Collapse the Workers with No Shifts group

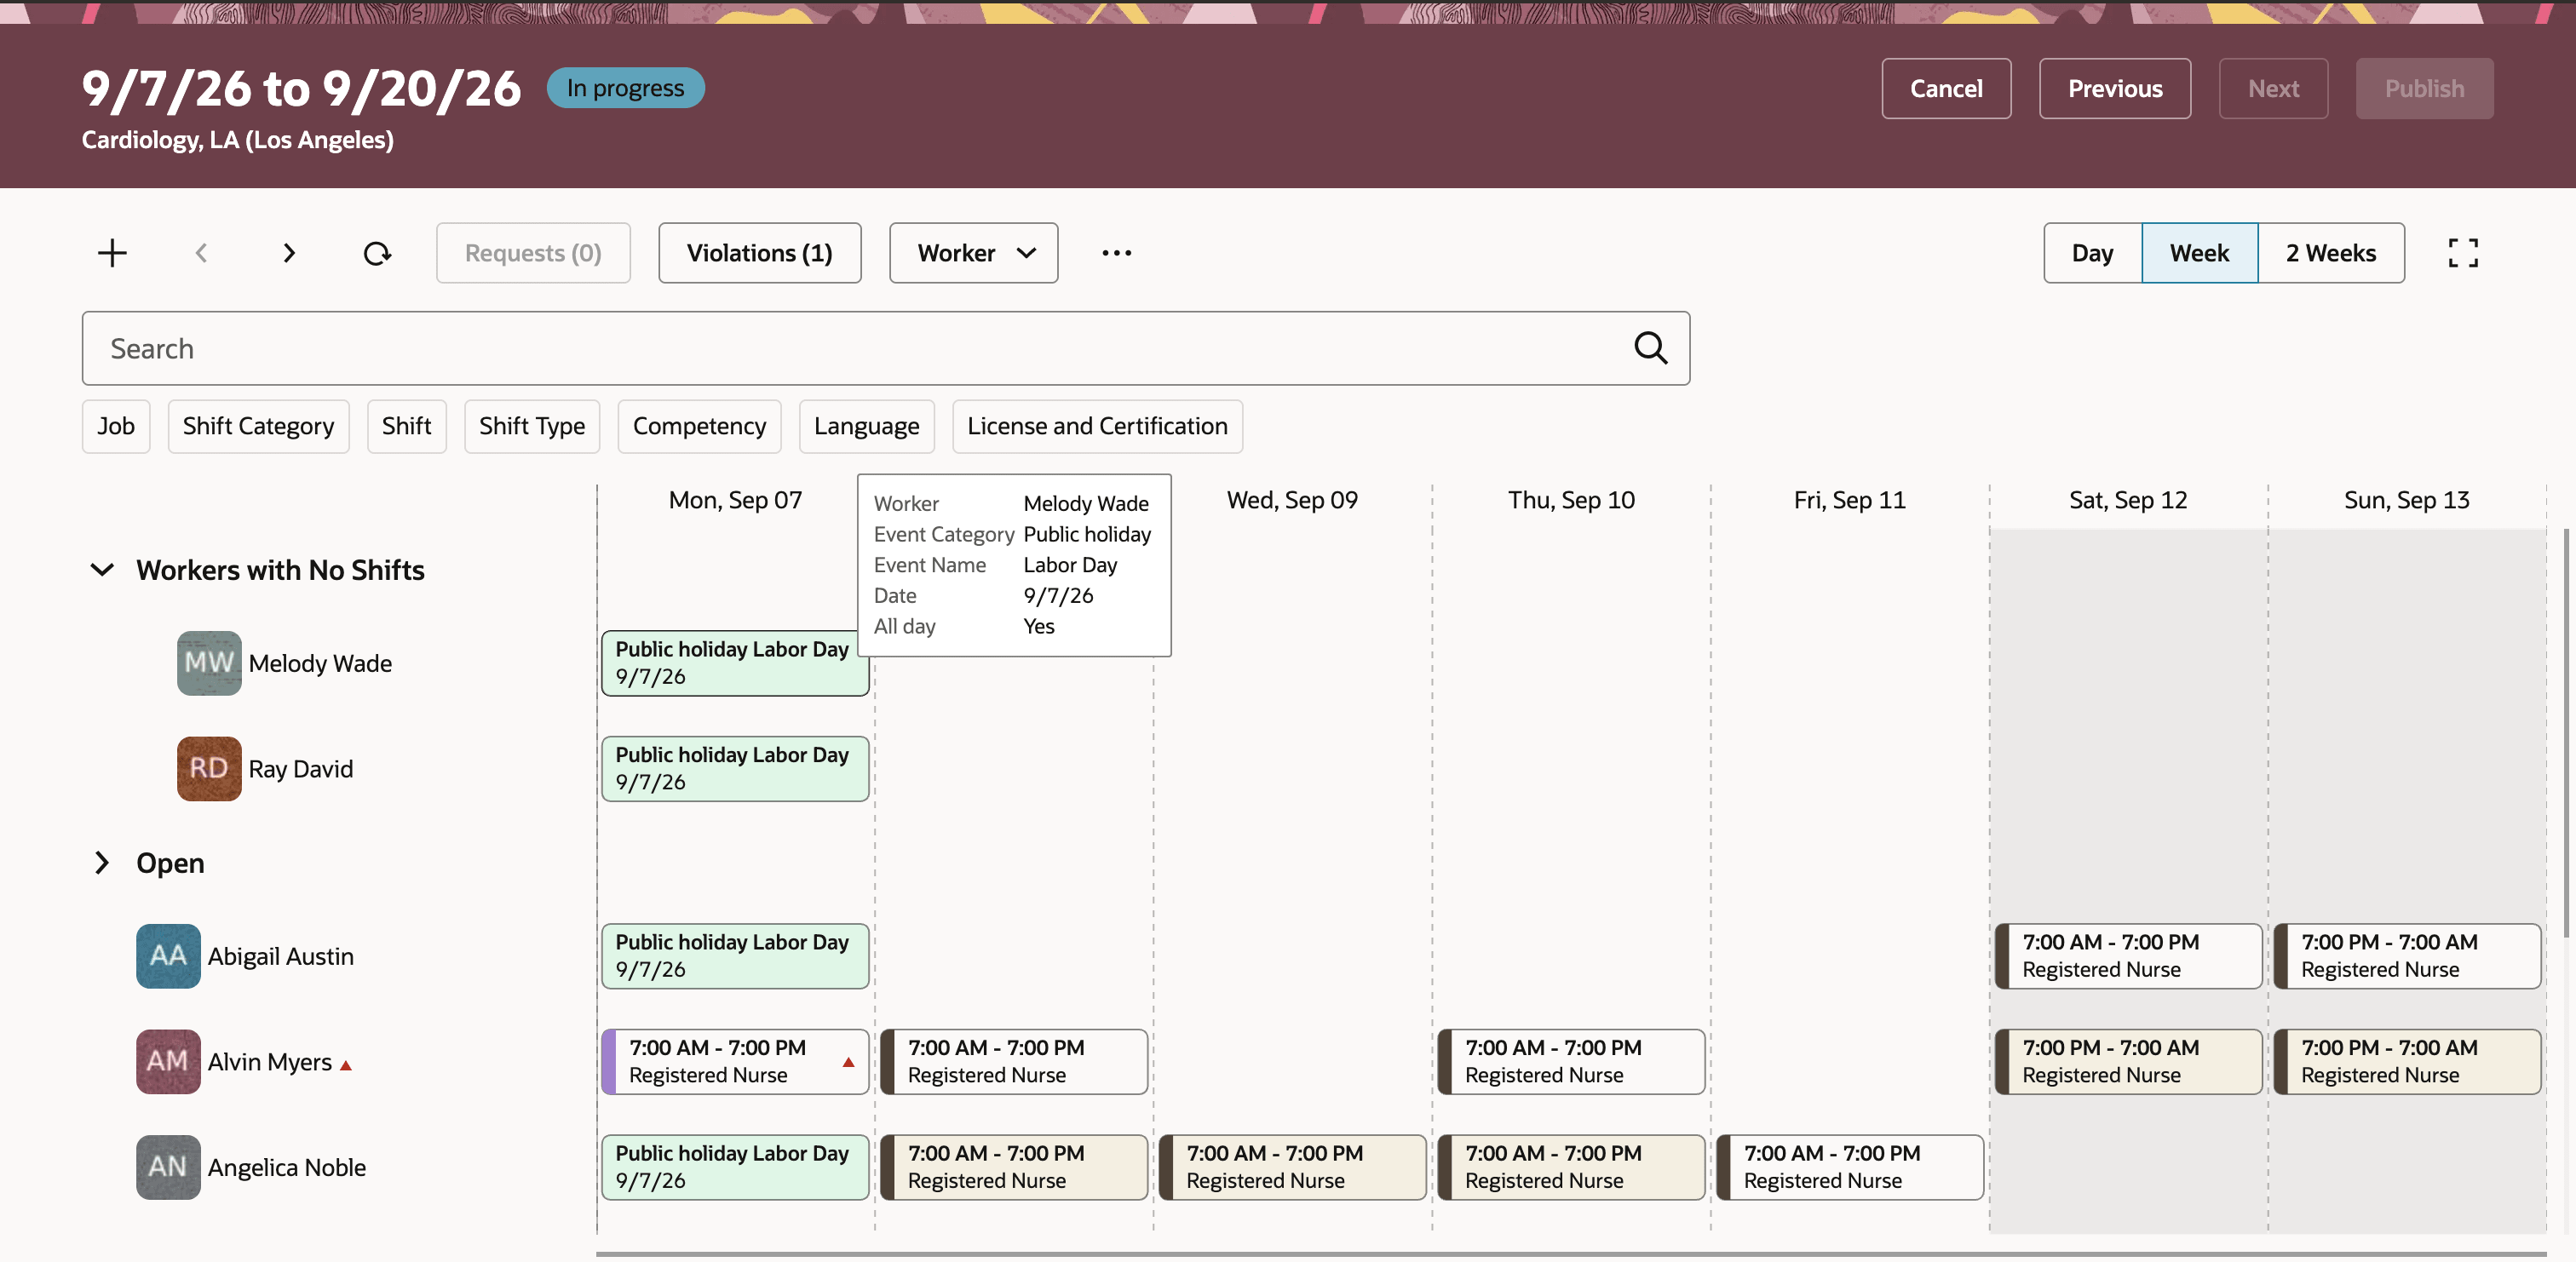click(102, 570)
